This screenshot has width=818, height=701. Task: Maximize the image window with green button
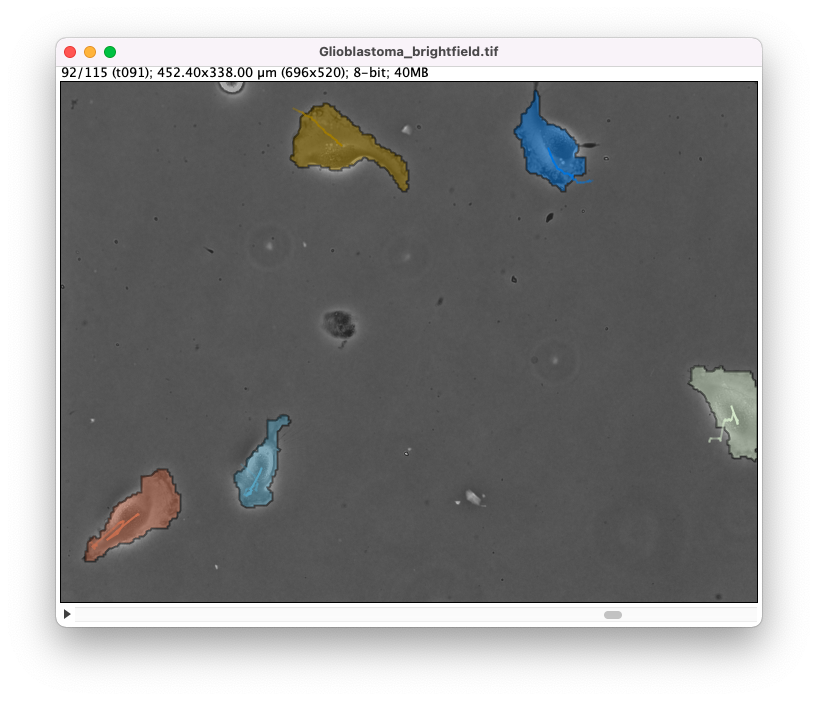click(110, 52)
